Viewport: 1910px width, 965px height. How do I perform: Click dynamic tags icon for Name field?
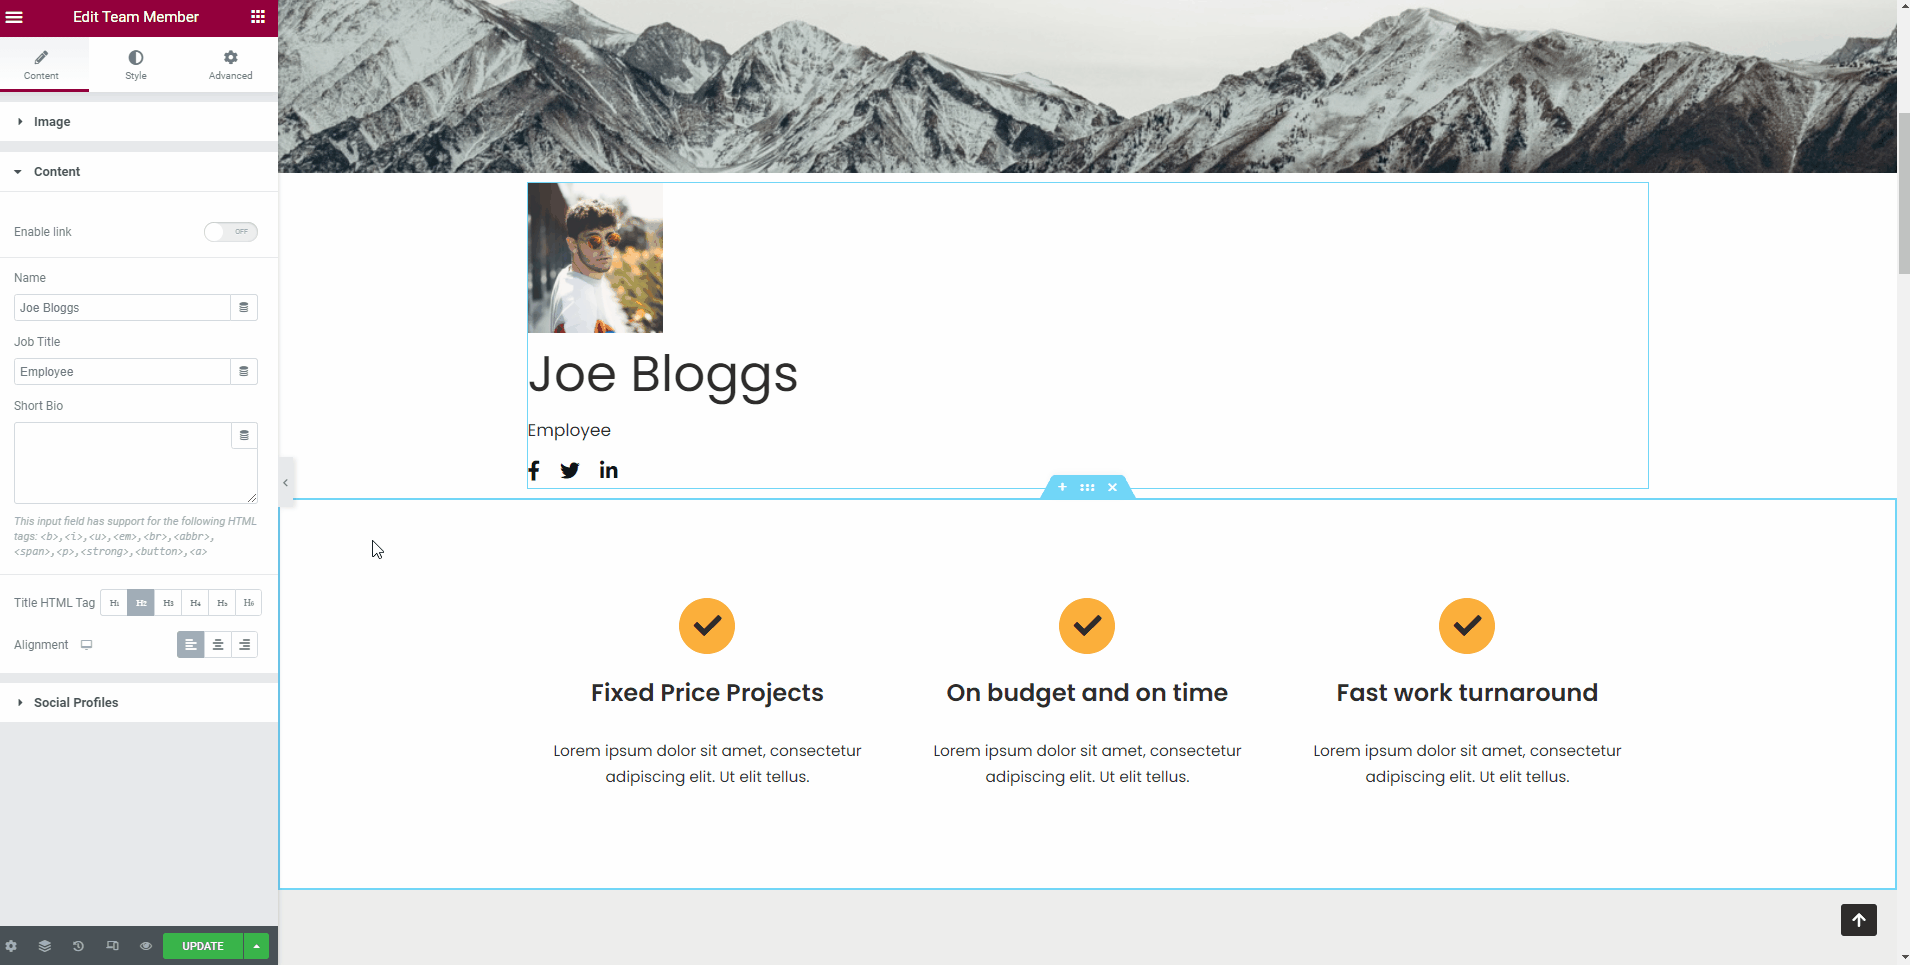244,308
